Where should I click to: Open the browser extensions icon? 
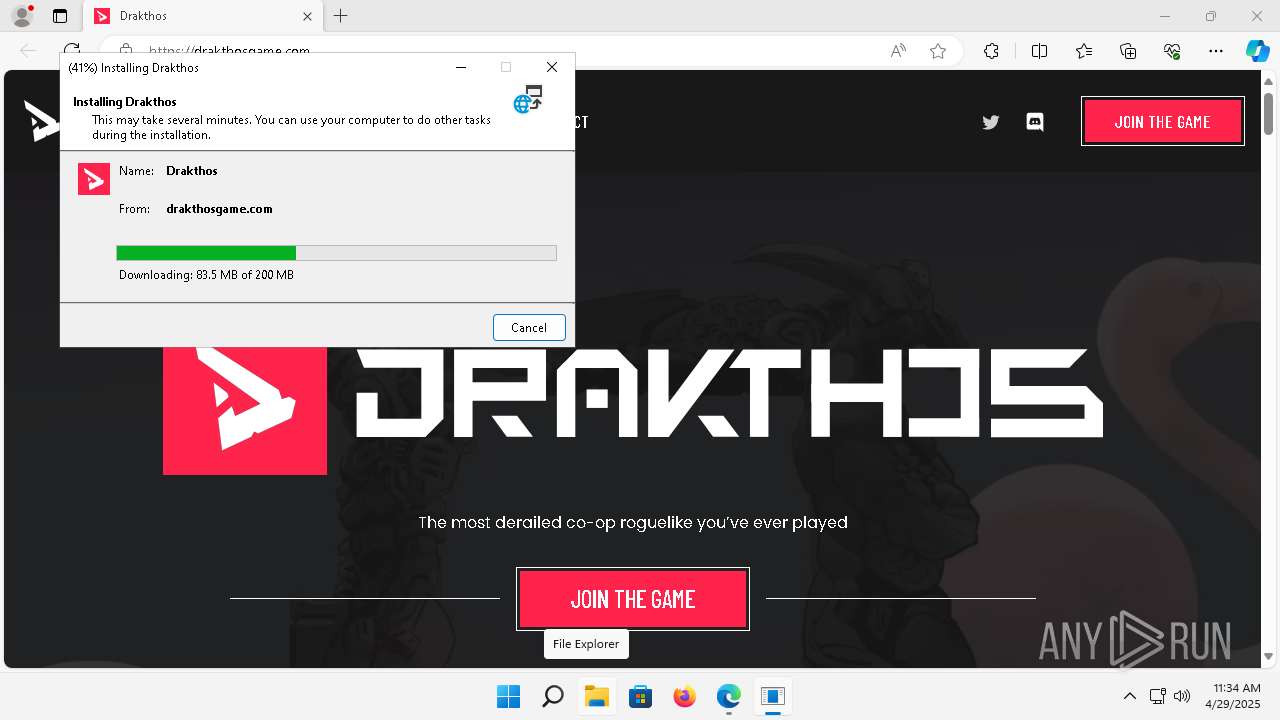[991, 51]
